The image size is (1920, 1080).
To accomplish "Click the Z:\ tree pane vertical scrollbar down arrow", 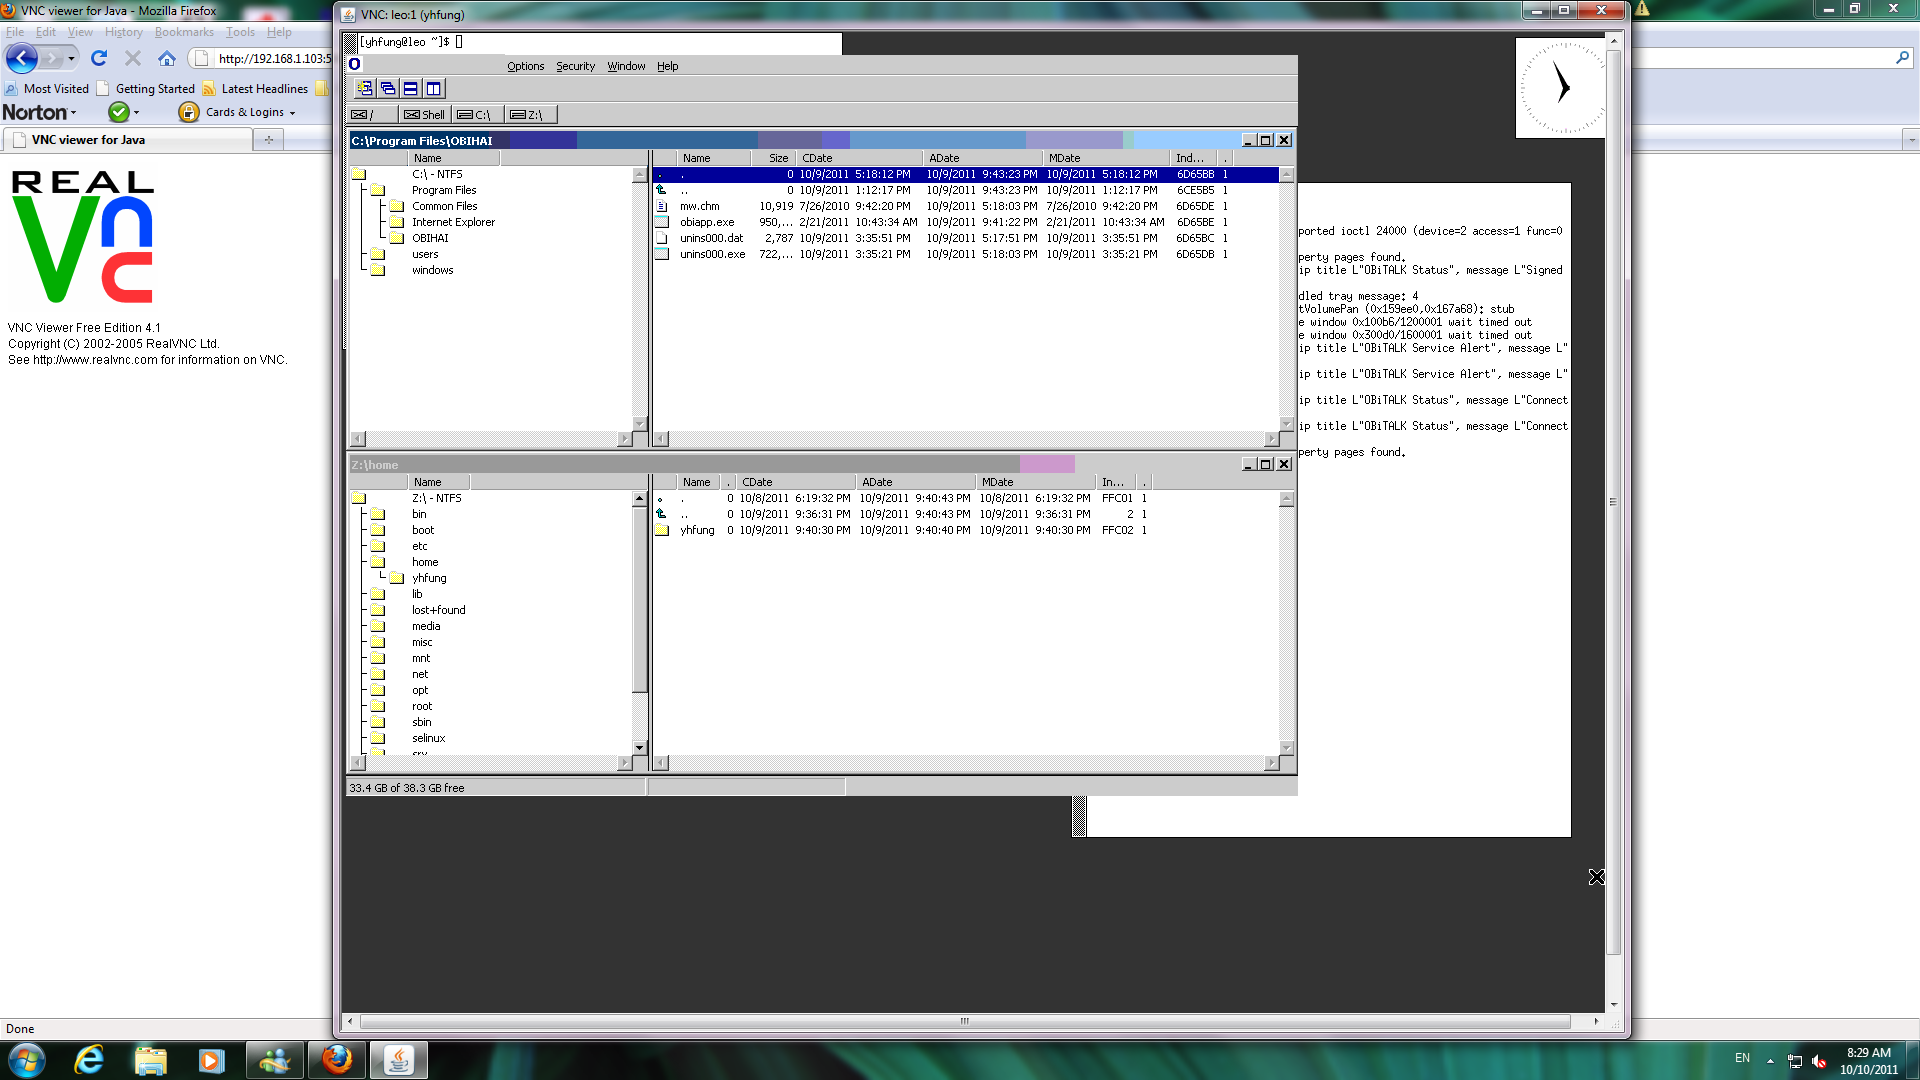I will pyautogui.click(x=639, y=748).
